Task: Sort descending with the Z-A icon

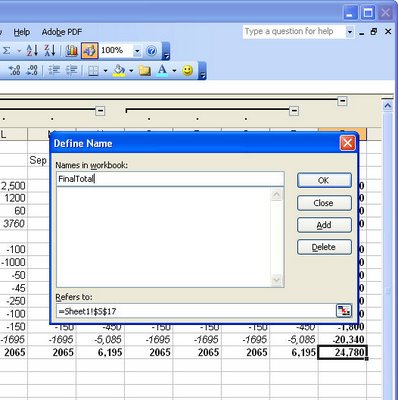Action: (49, 51)
